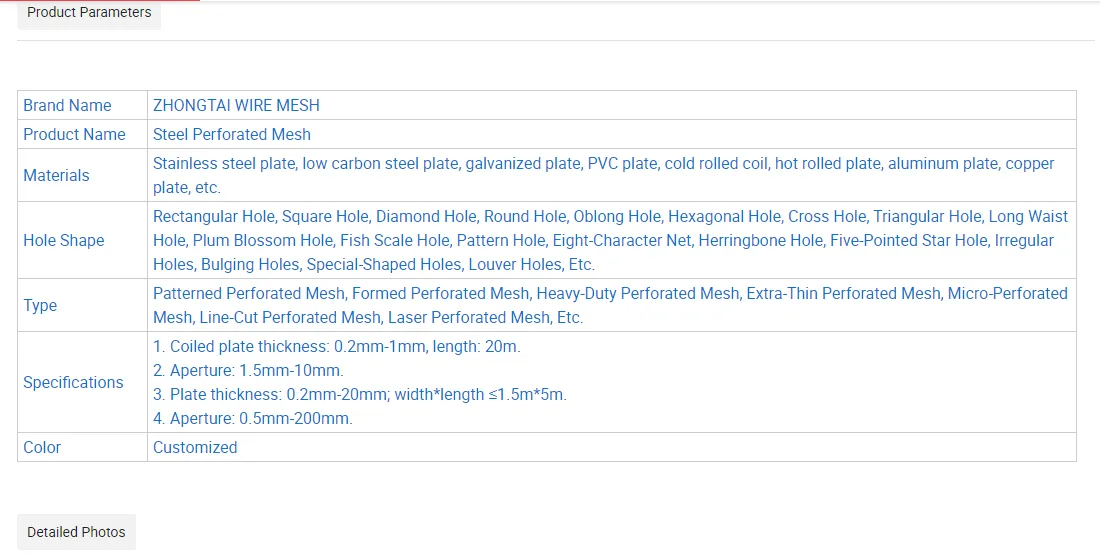1100x557 pixels.
Task: Click the Laser Perforated Mesh text line
Action: pyautogui.click(x=470, y=317)
